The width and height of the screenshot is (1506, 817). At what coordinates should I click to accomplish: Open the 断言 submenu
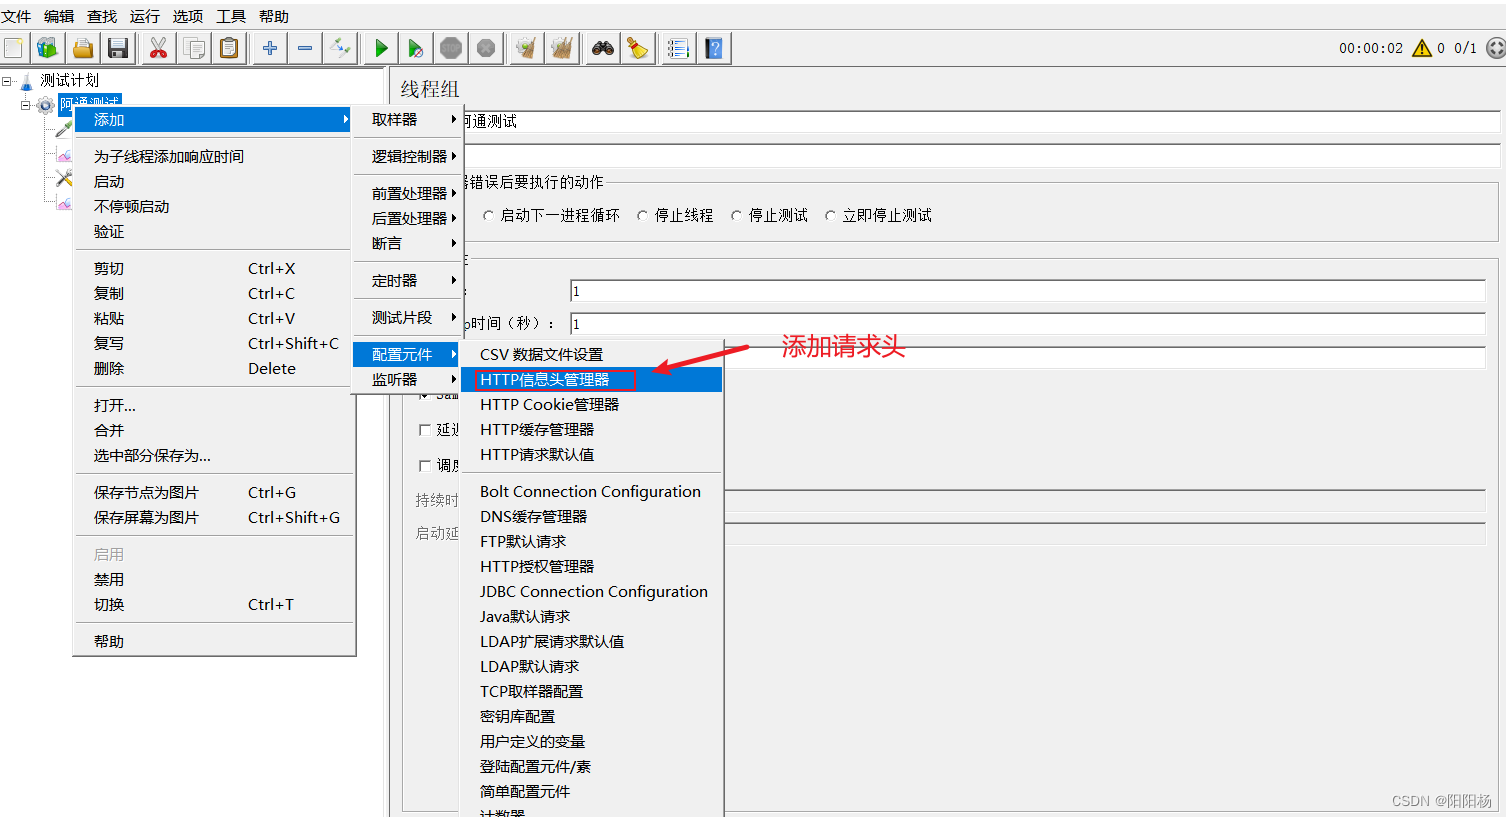[409, 243]
